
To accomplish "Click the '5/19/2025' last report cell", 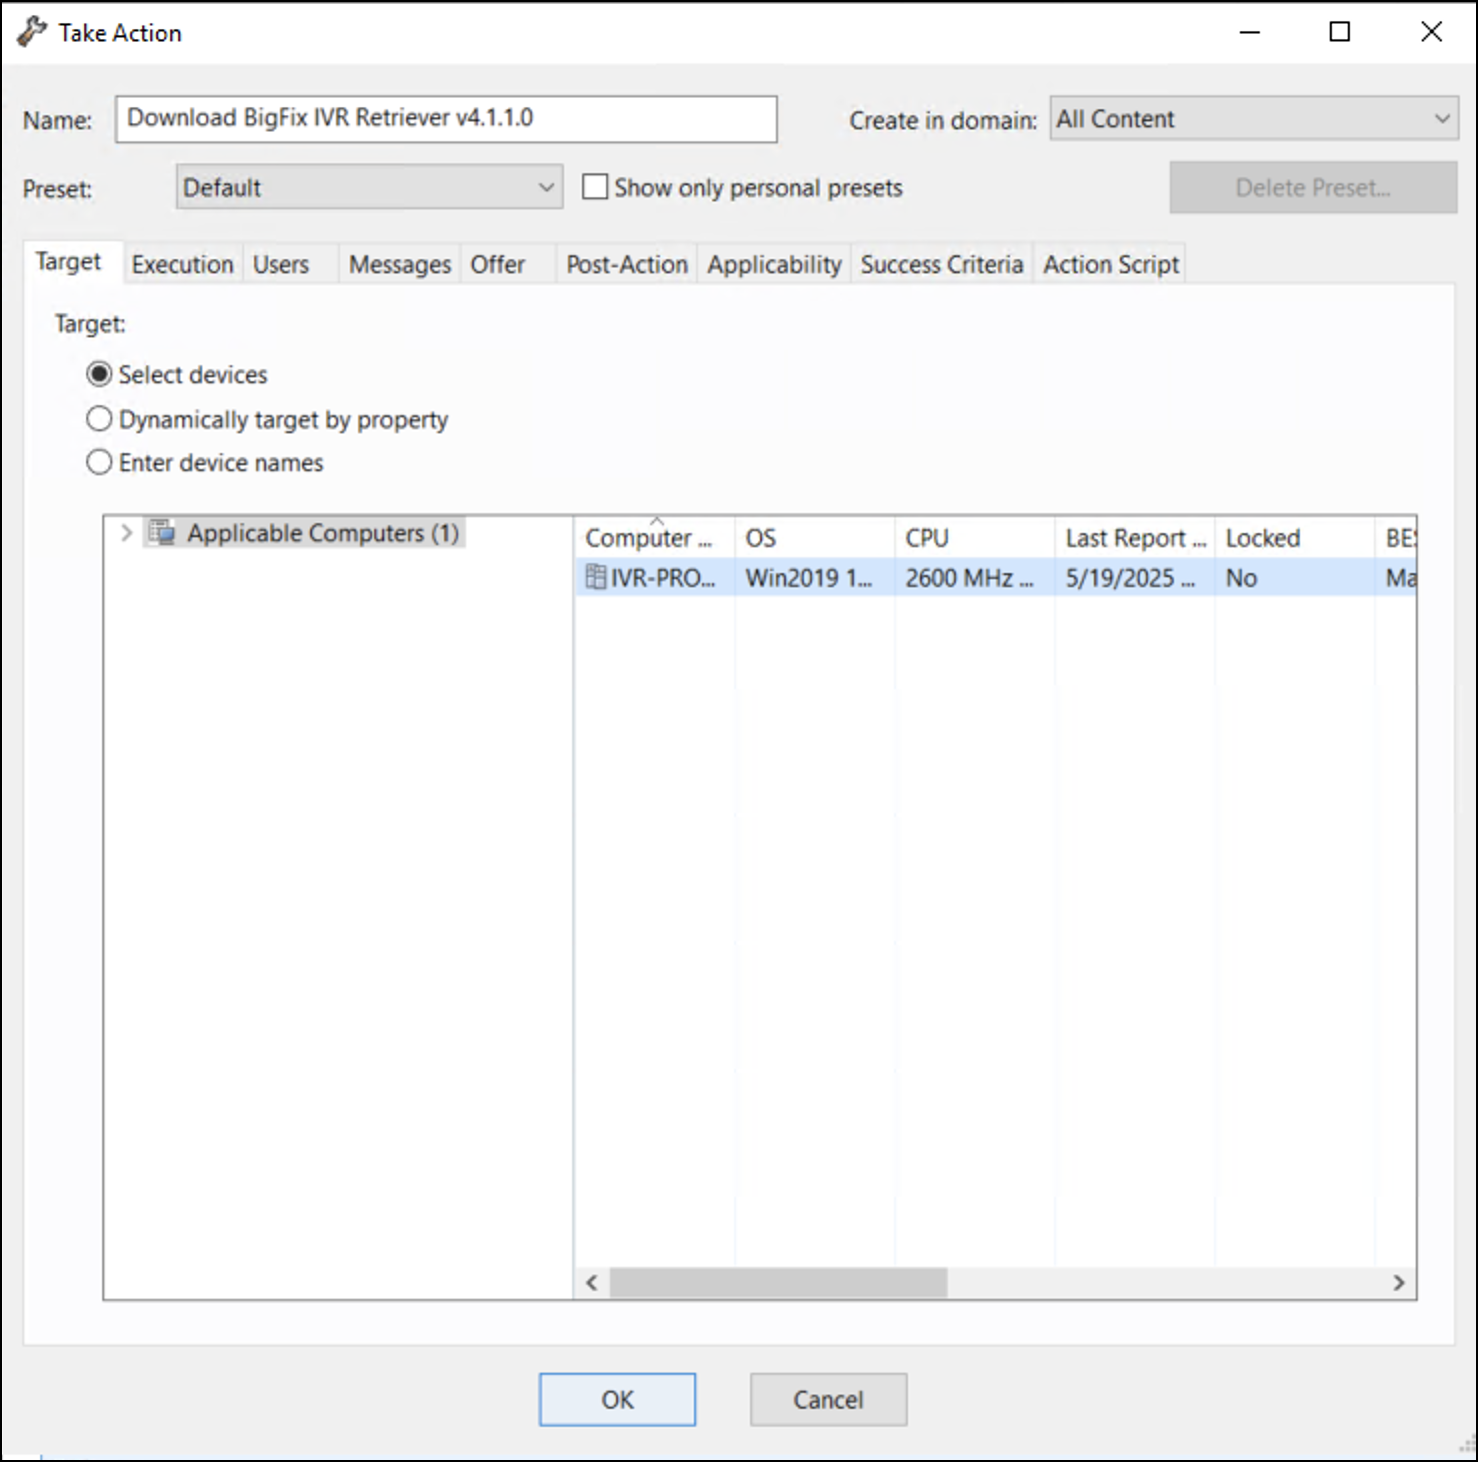I will point(1134,578).
